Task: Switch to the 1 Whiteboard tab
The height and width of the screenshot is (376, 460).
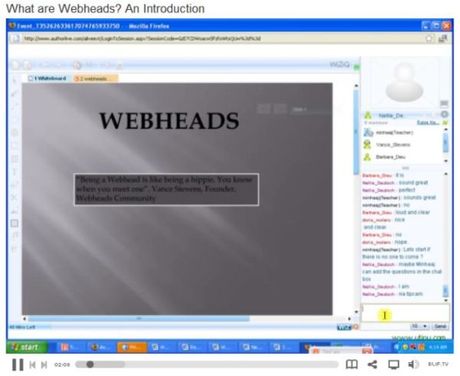Action: 47,78
